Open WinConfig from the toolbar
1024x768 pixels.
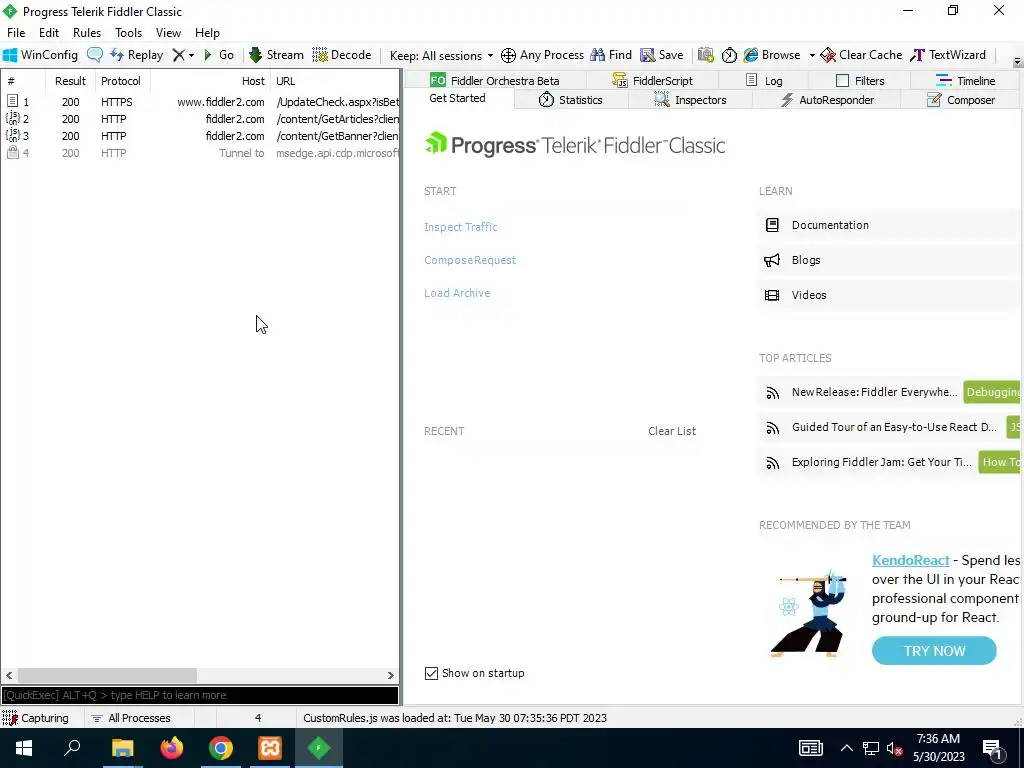[x=40, y=55]
